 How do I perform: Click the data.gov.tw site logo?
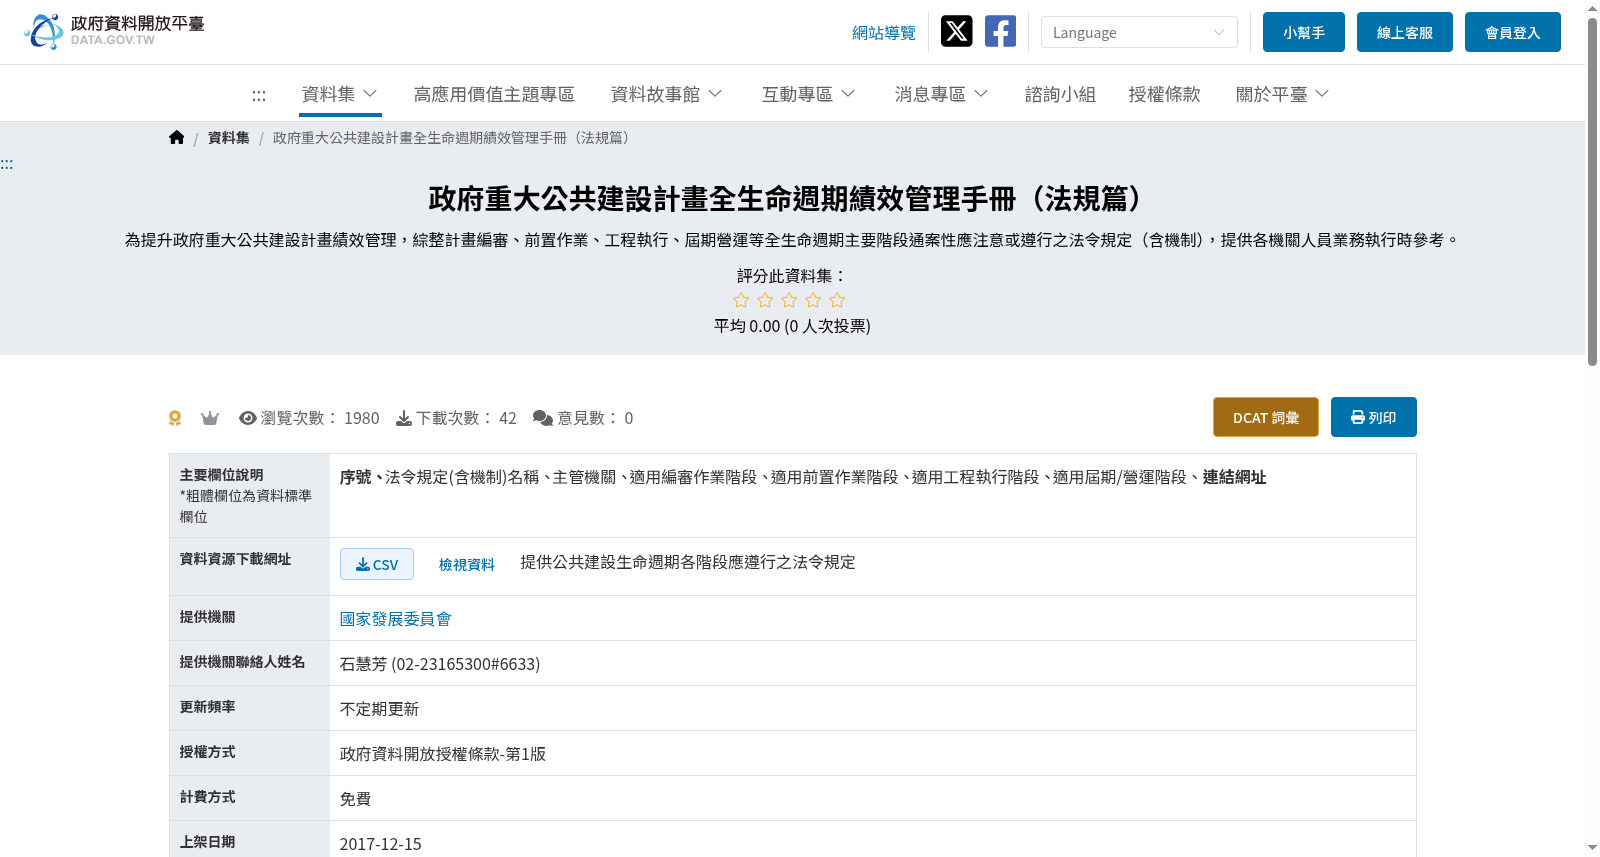[x=114, y=31]
